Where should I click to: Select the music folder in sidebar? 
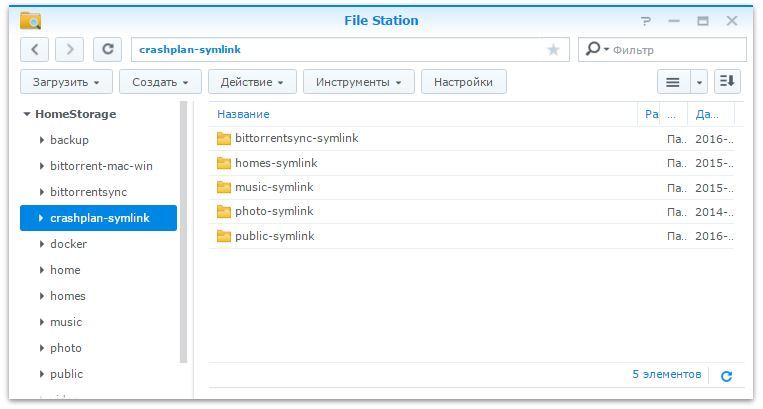pos(66,322)
